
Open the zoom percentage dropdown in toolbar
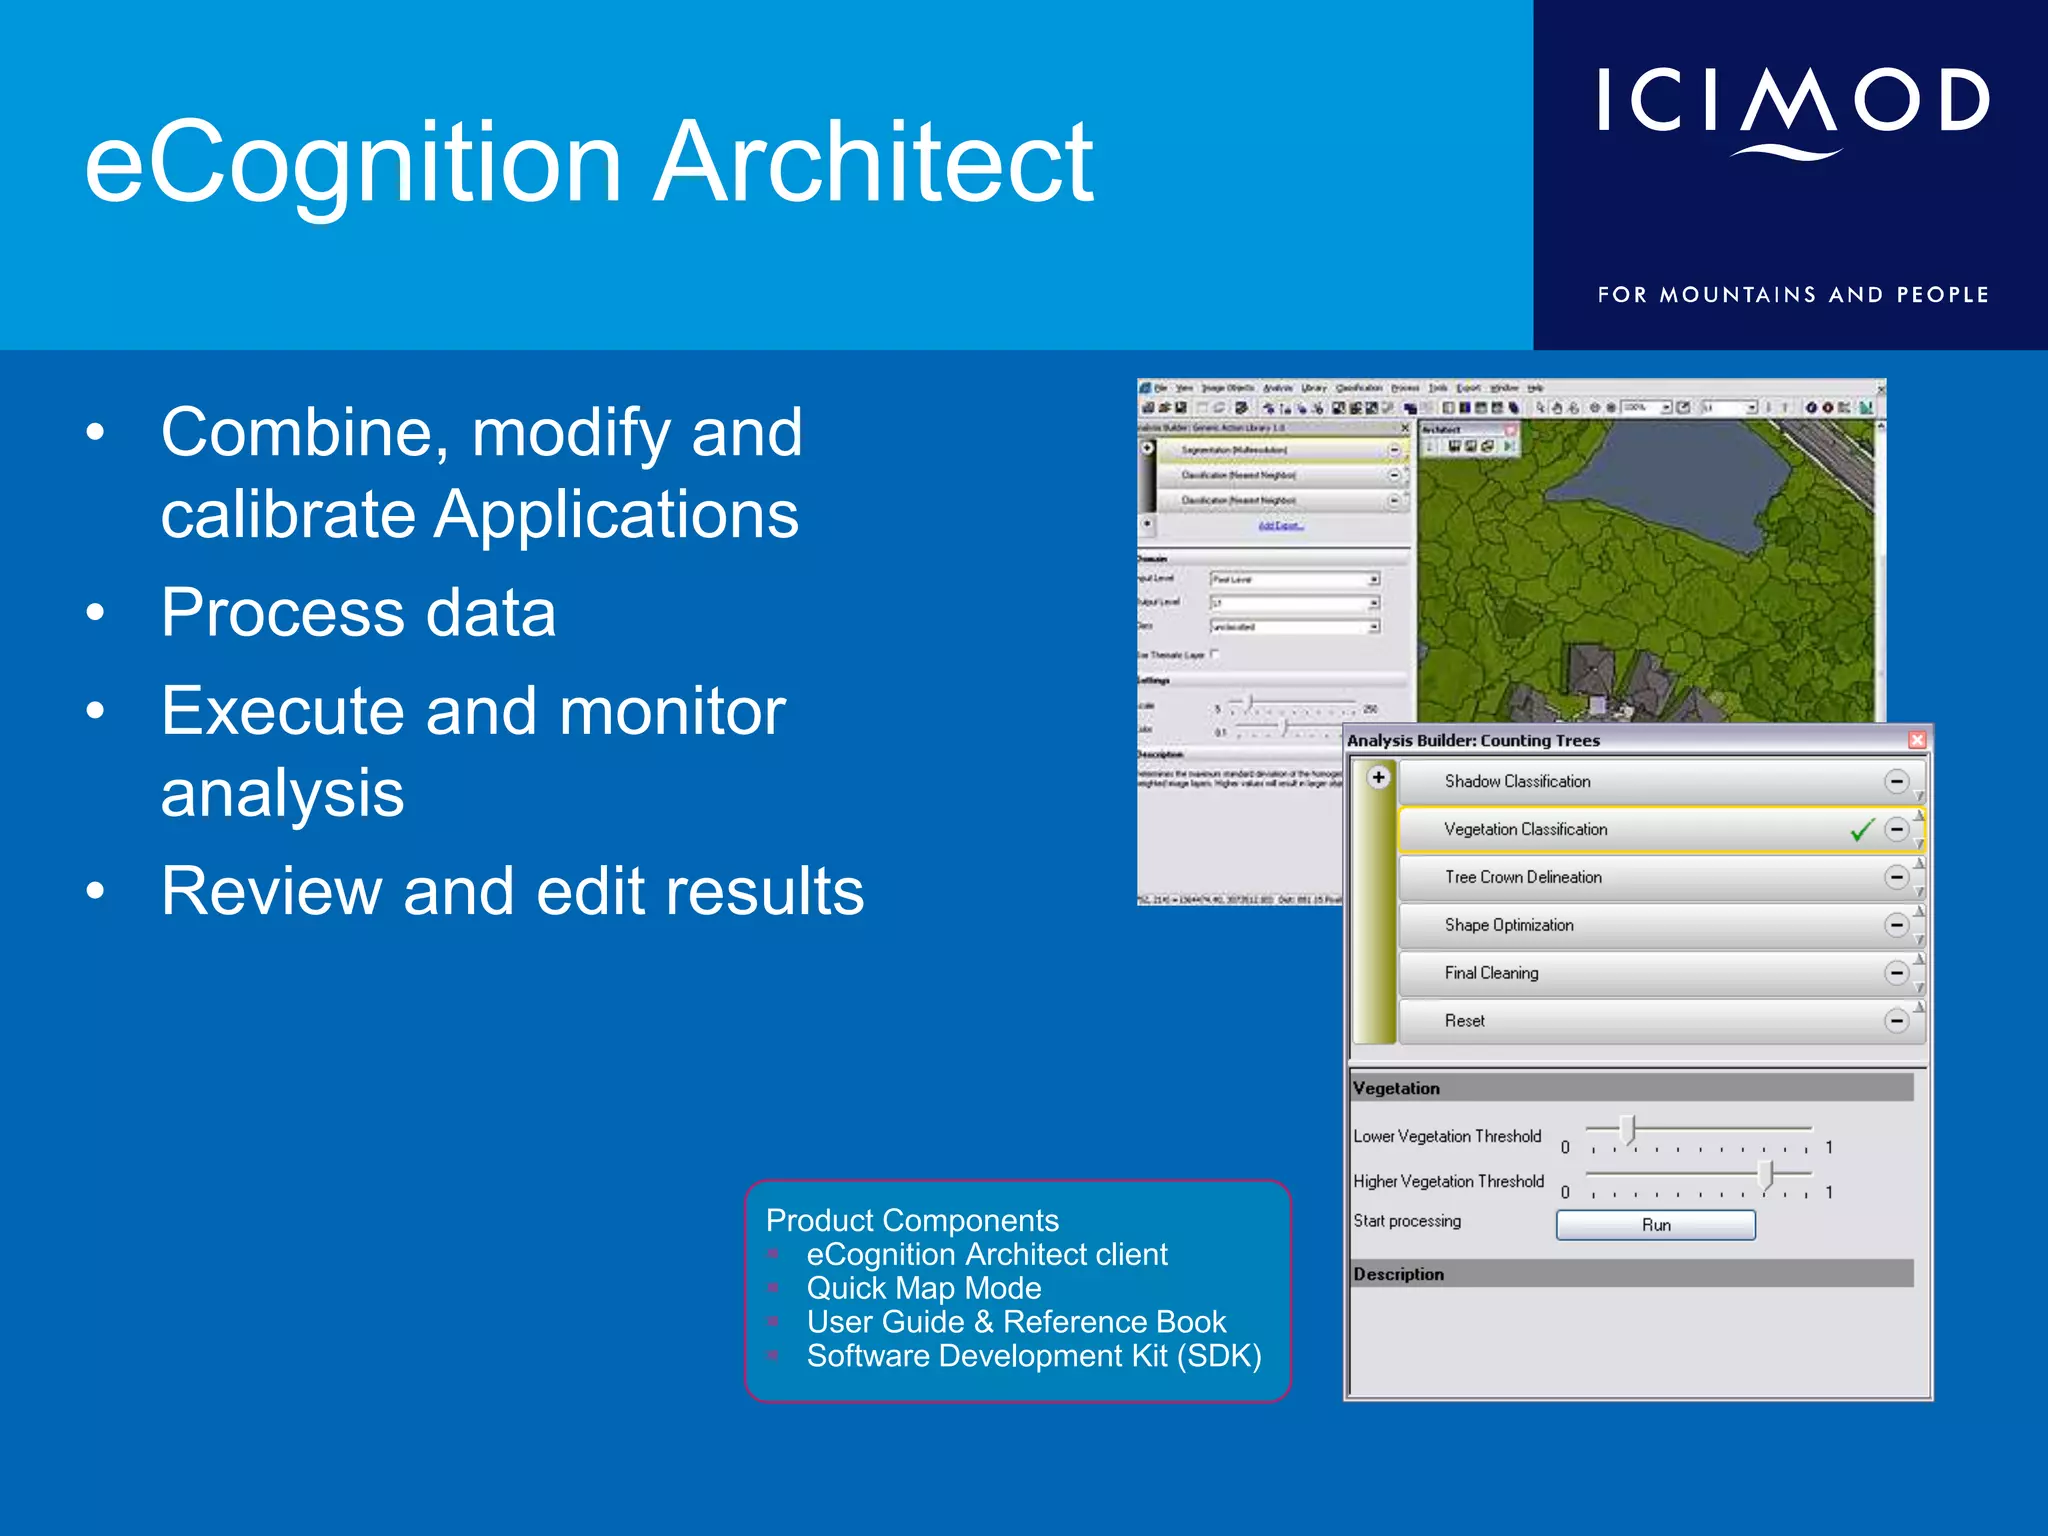pyautogui.click(x=1666, y=408)
